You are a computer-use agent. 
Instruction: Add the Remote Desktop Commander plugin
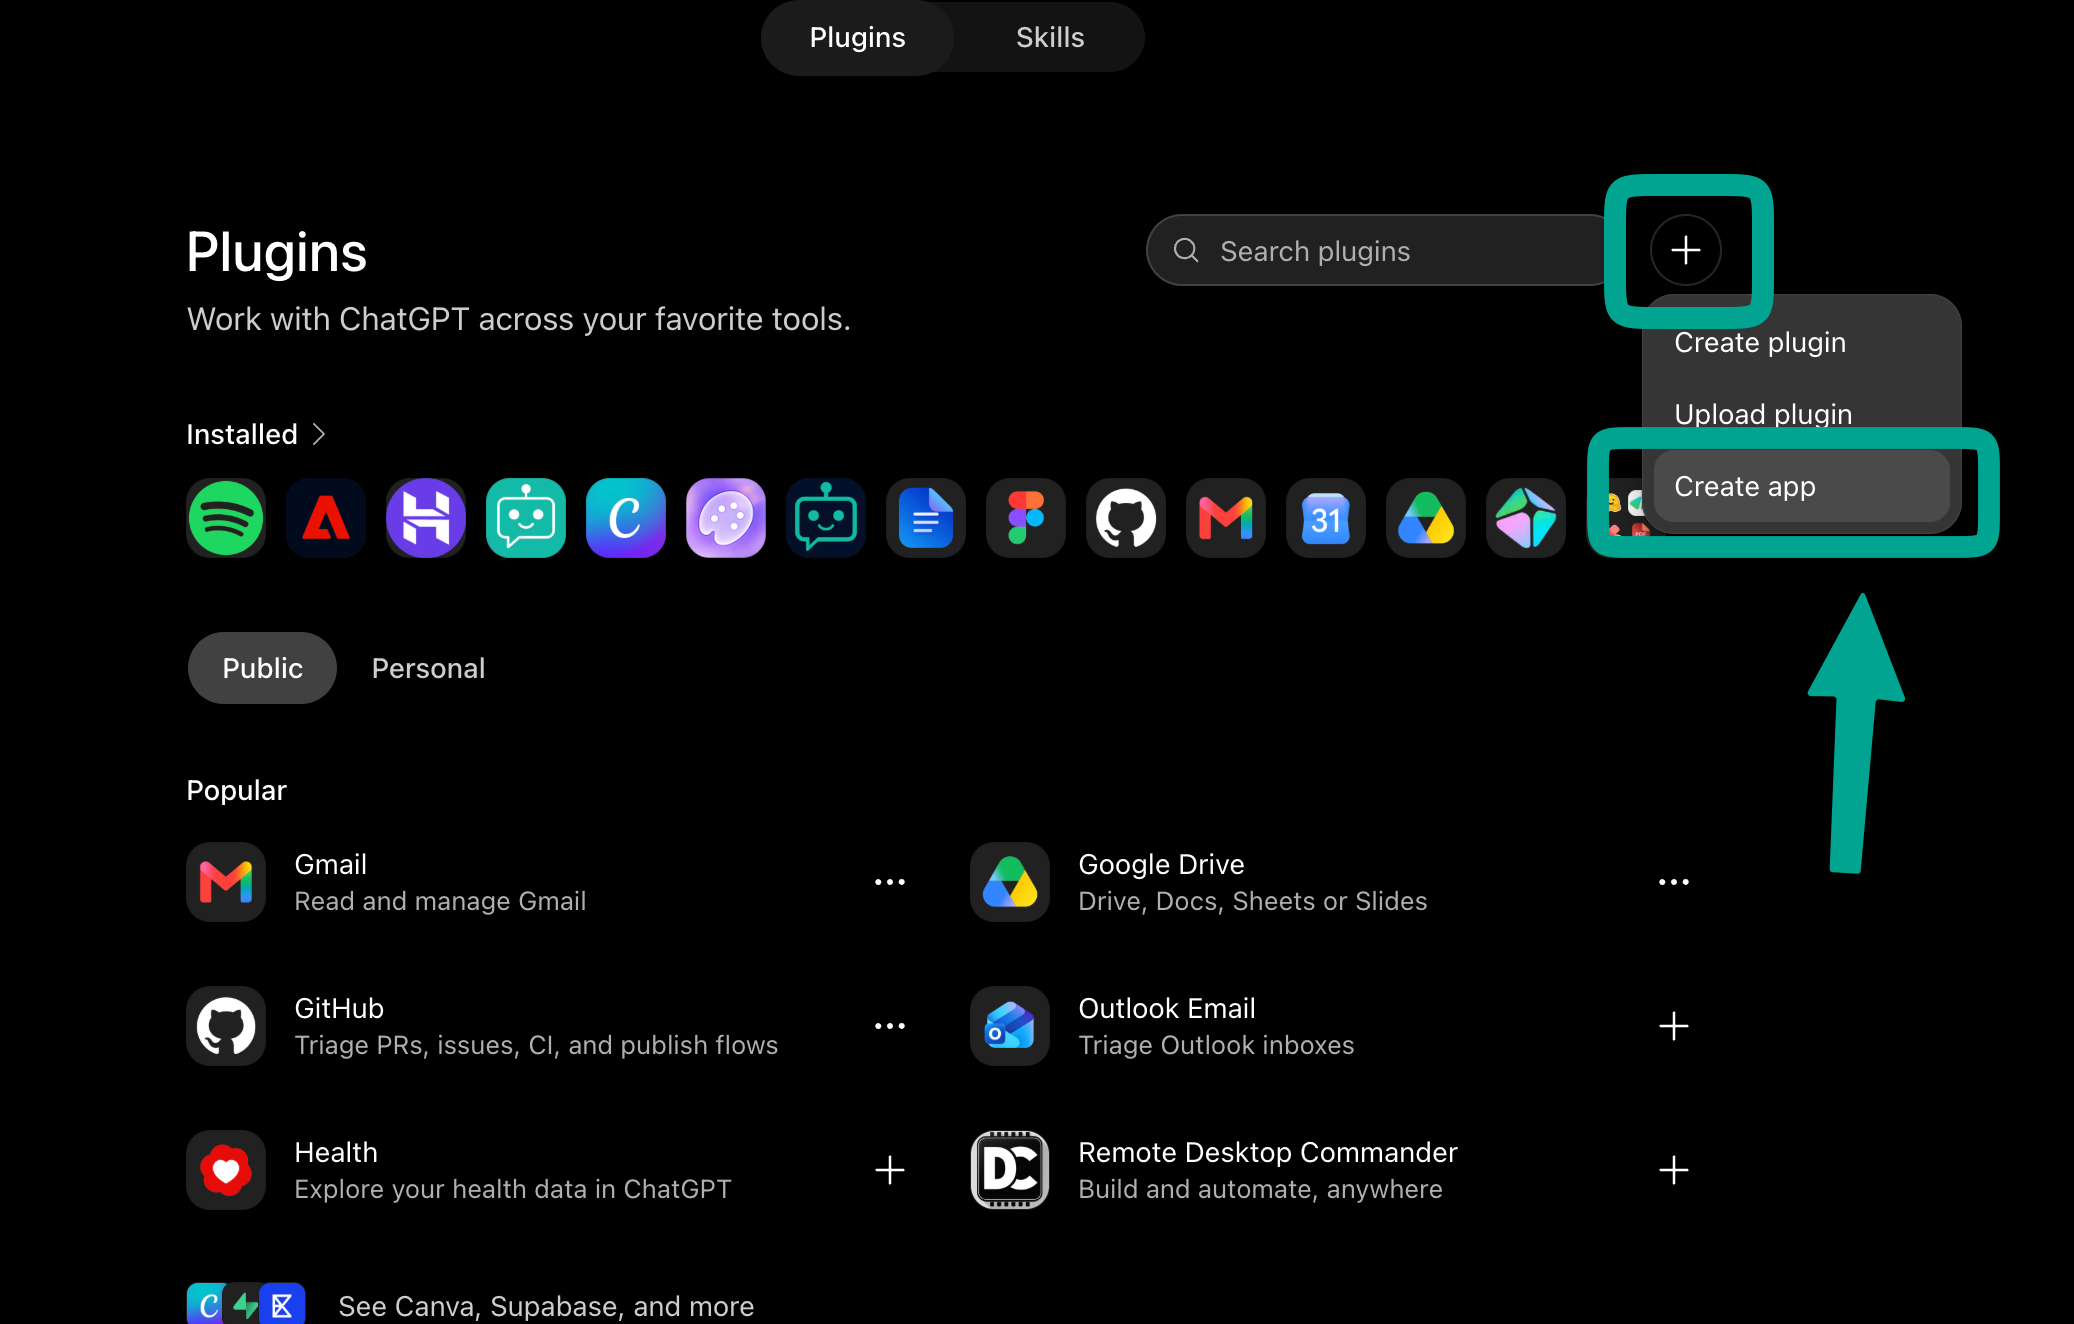click(1674, 1170)
